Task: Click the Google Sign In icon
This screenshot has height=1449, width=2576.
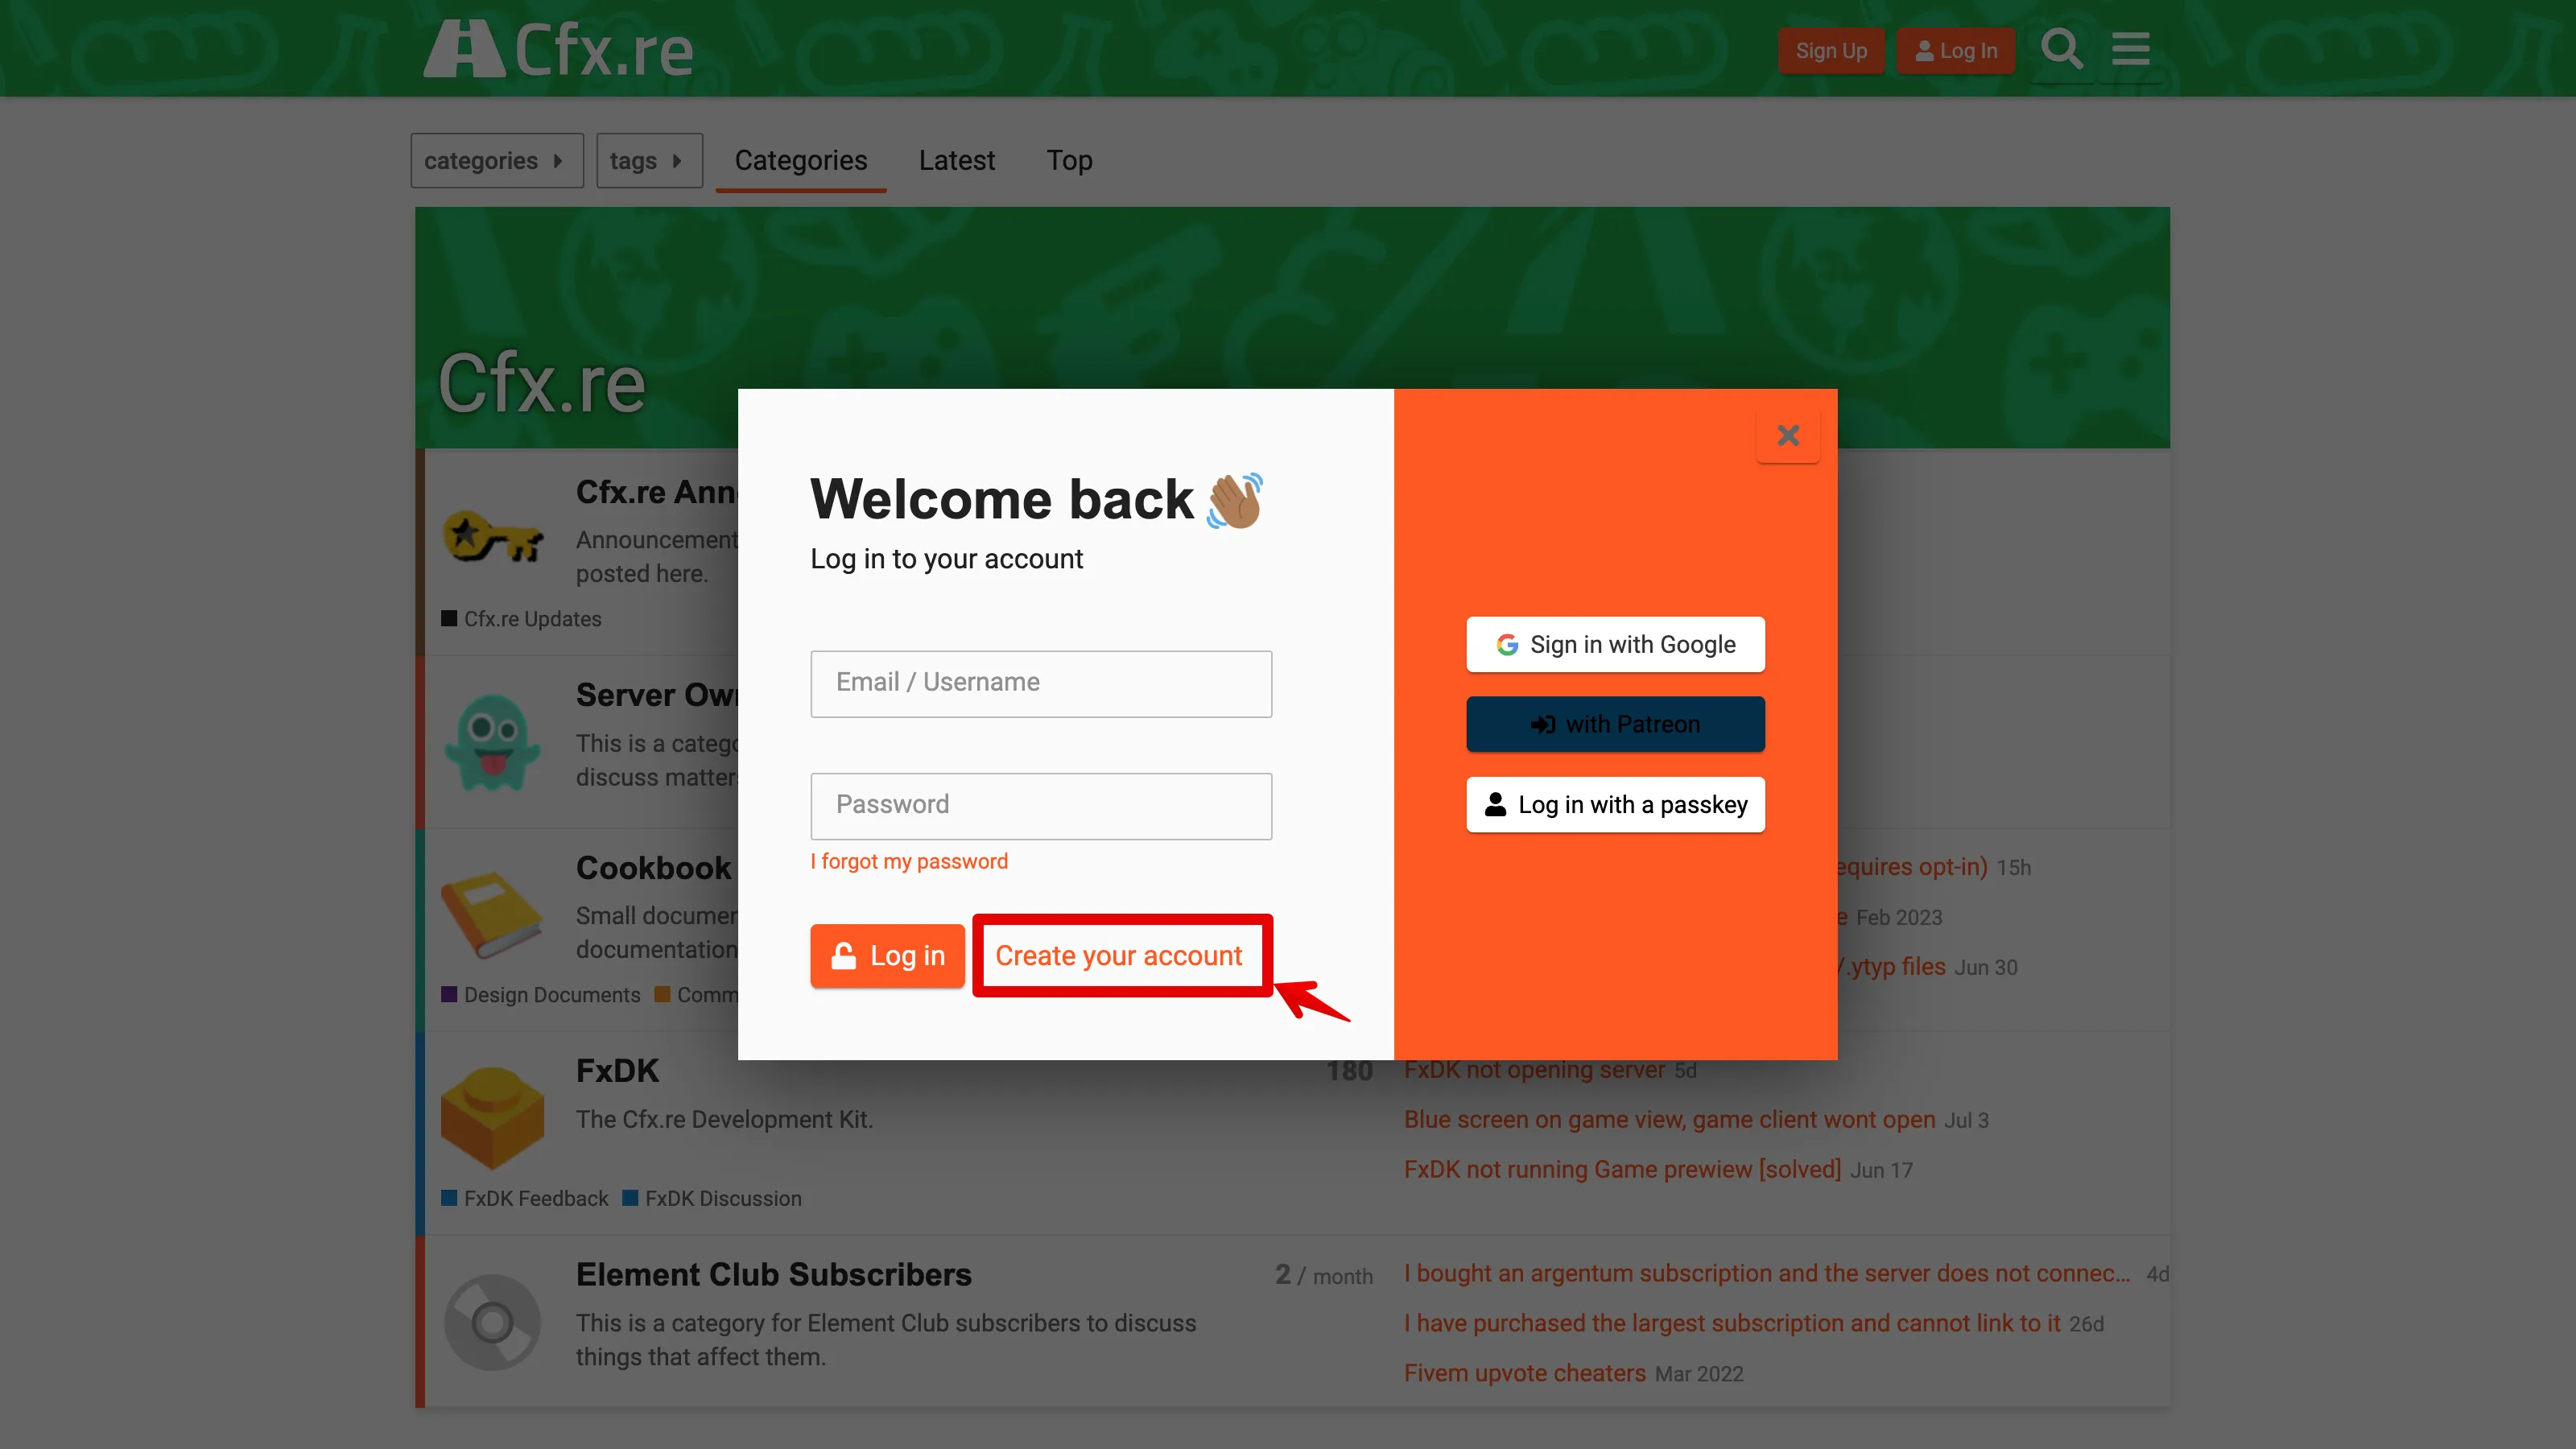Action: (x=1505, y=644)
